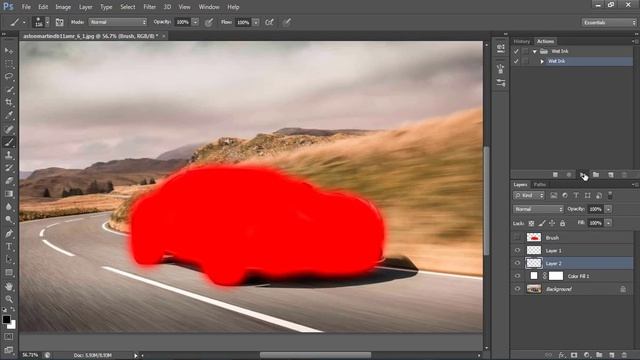Select the Brush tool in toolbox

(x=9, y=142)
